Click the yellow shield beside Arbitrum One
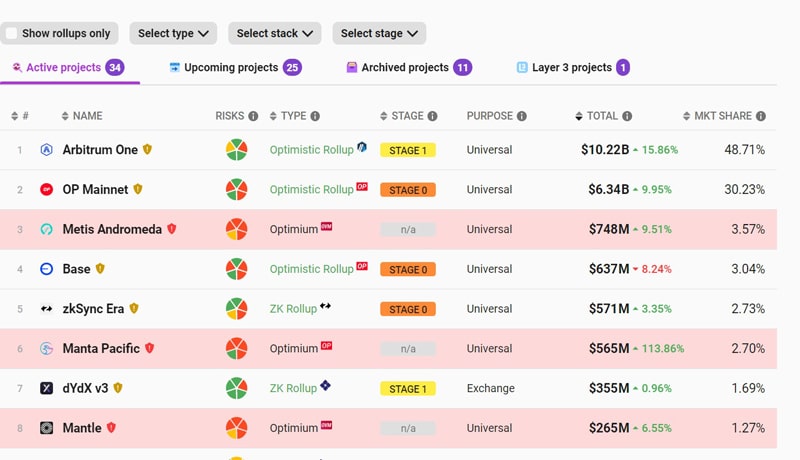 (147, 149)
